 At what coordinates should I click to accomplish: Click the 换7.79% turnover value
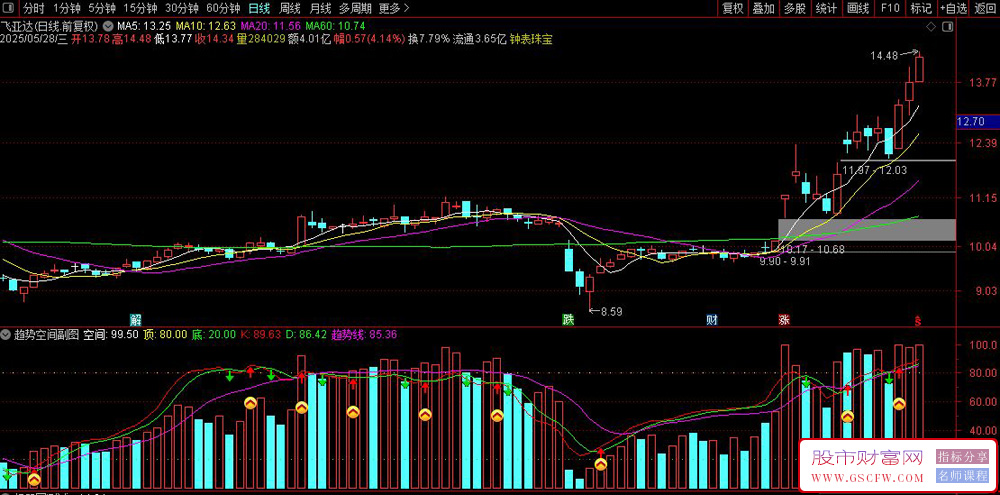429,39
